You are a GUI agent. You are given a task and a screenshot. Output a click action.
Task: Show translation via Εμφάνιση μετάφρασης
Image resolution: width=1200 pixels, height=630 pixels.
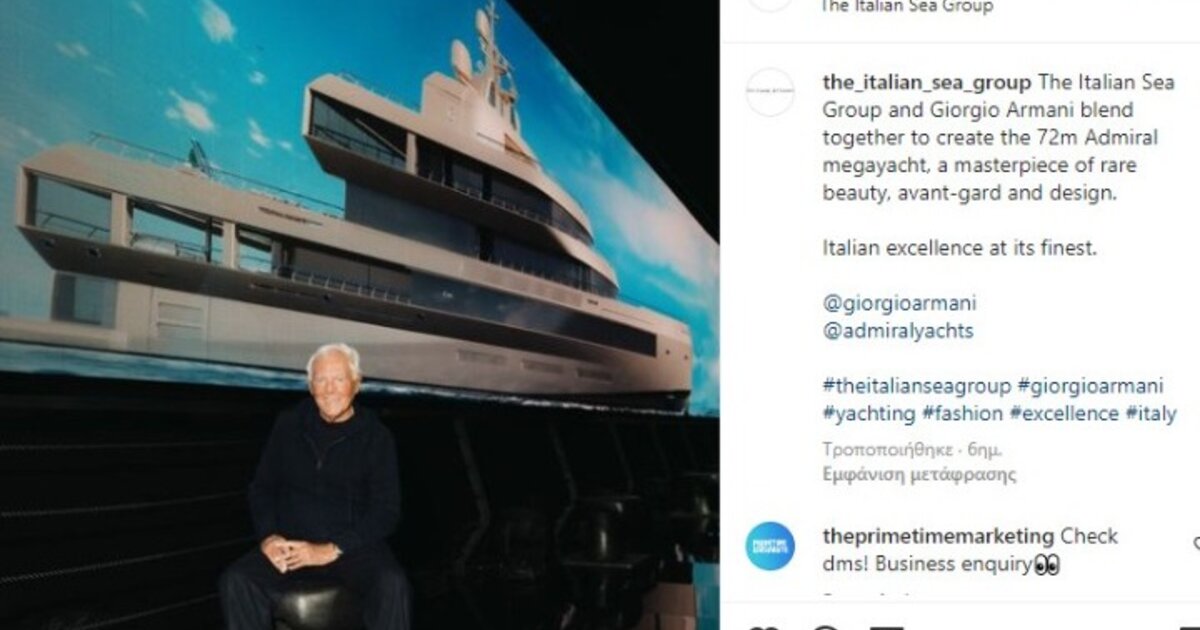(x=919, y=475)
